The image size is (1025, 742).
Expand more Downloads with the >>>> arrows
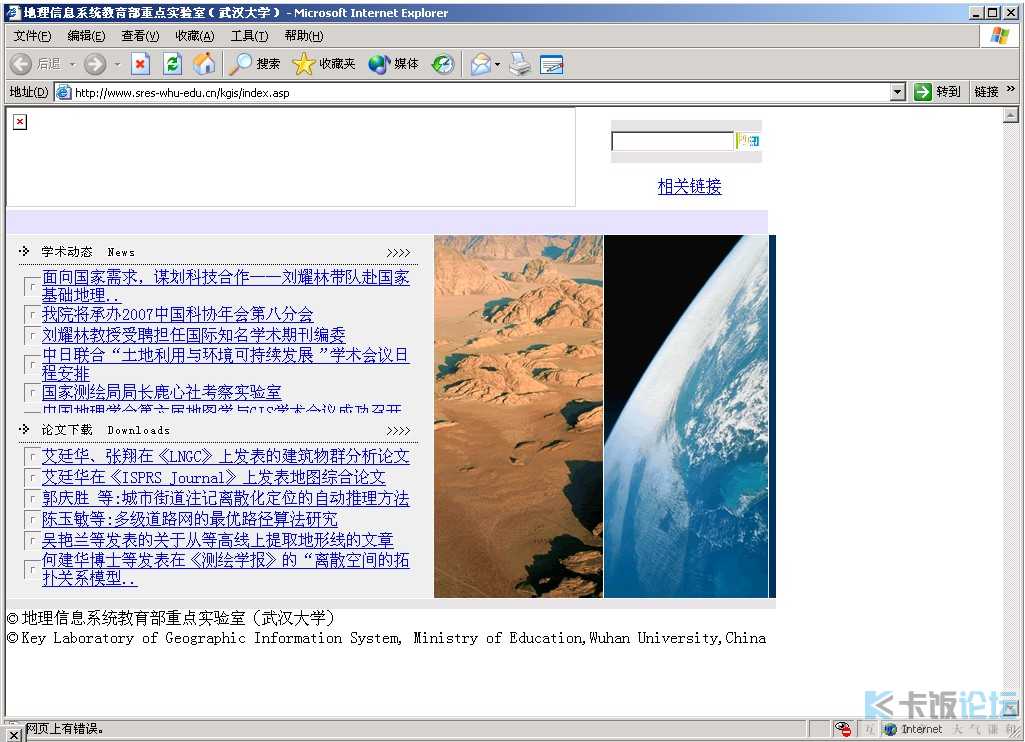[398, 431]
